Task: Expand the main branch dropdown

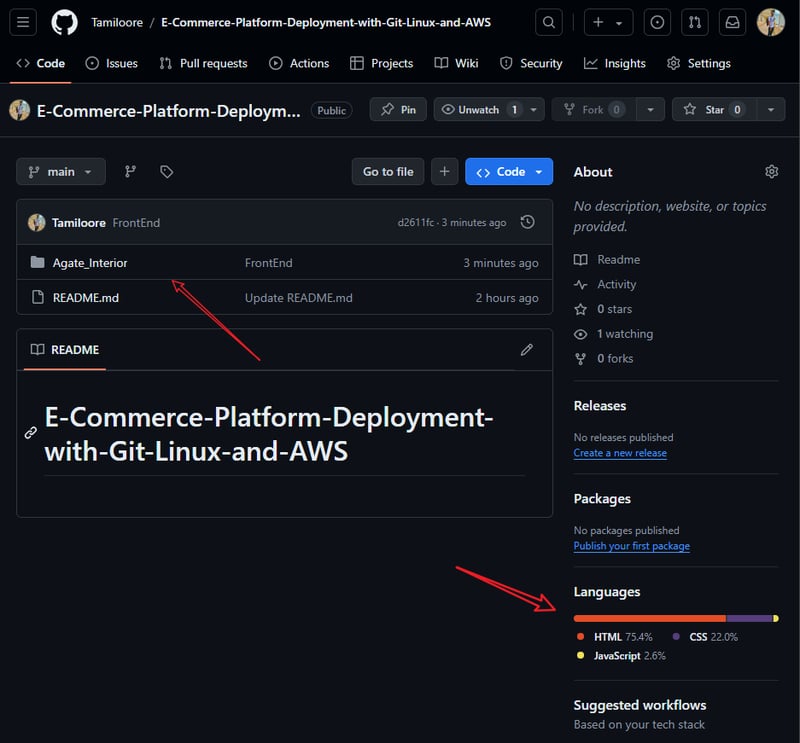Action: pyautogui.click(x=61, y=172)
